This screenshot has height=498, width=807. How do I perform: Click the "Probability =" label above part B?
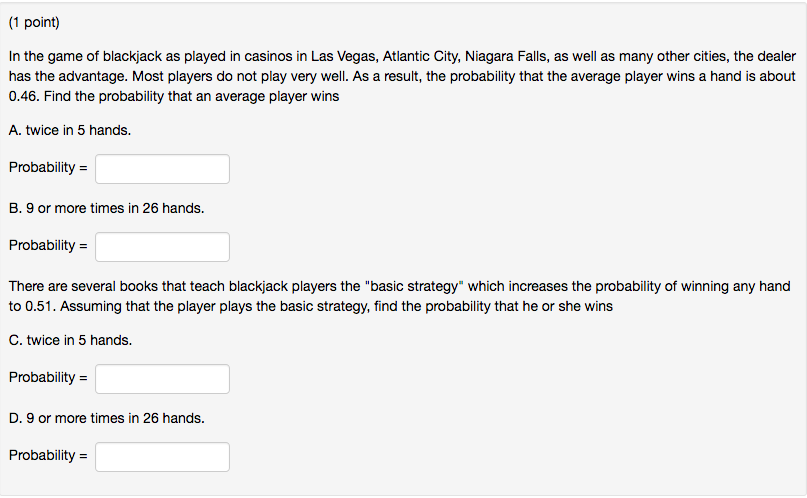(x=48, y=167)
